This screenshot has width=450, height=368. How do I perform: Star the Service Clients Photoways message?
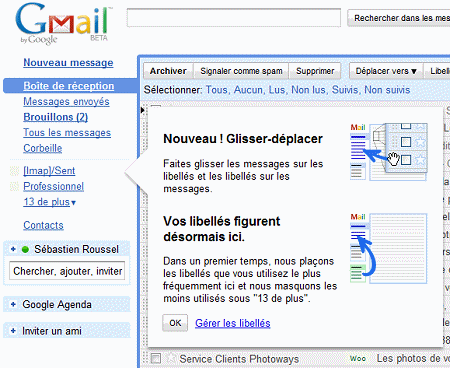point(171,358)
